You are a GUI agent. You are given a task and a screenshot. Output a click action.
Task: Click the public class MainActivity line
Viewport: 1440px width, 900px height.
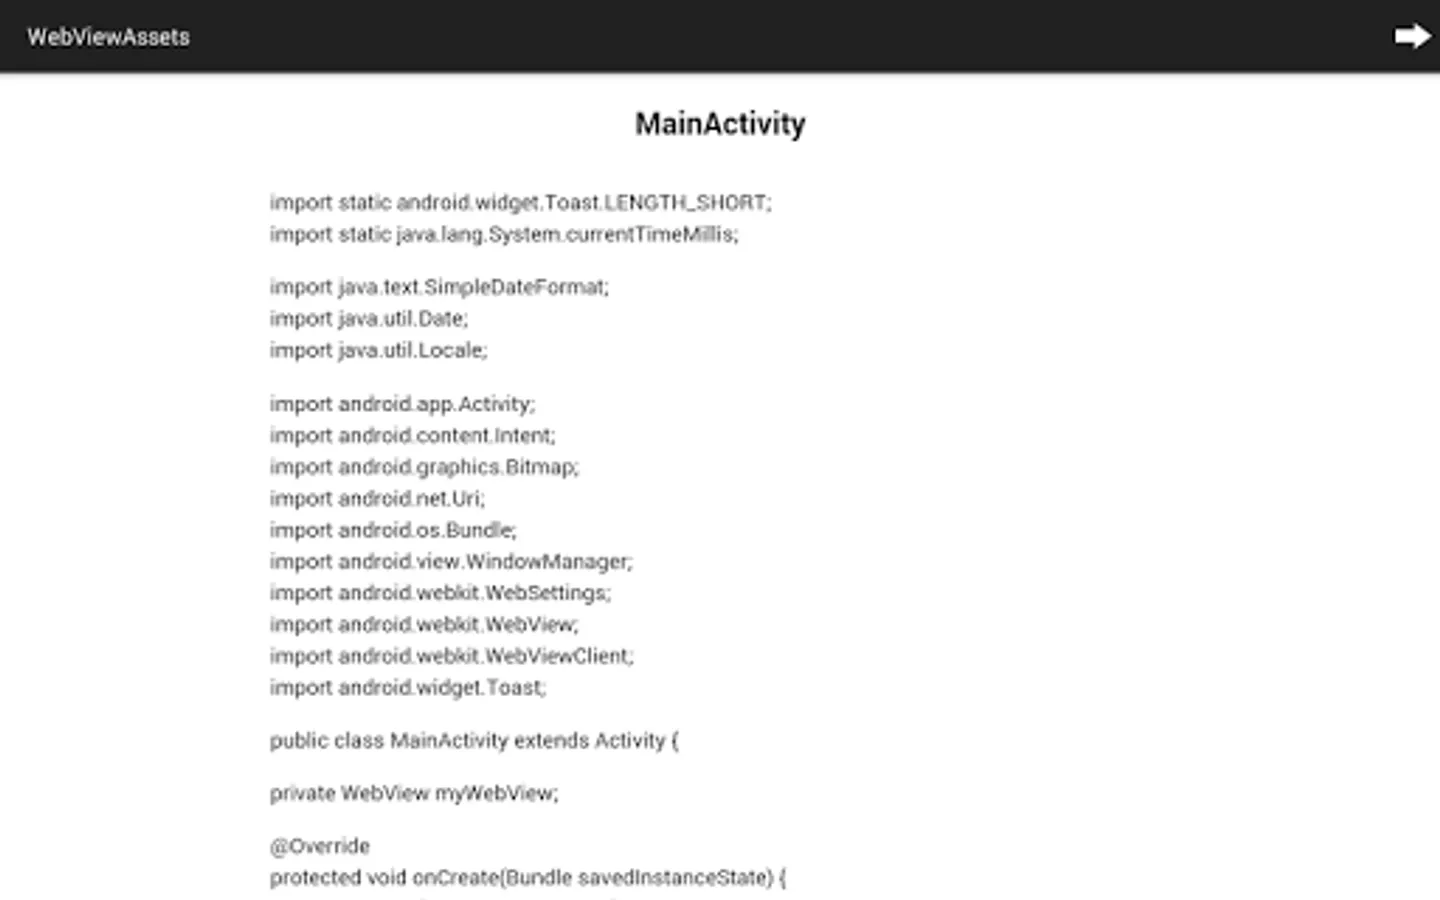tap(473, 741)
